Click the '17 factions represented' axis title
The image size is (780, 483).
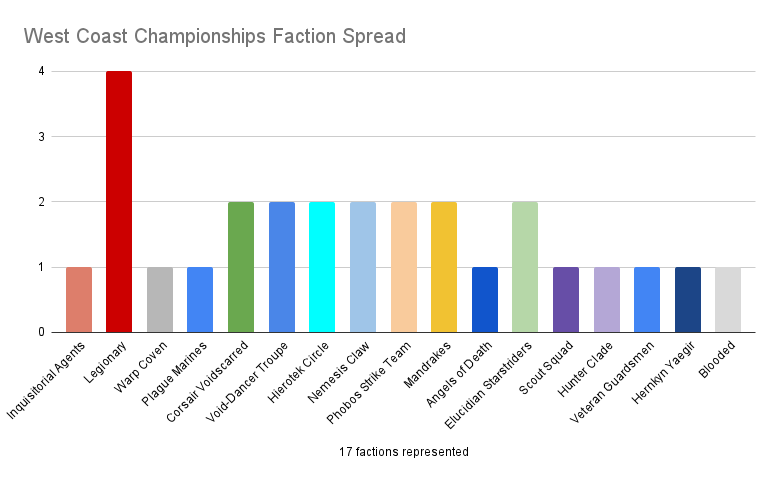(x=404, y=452)
